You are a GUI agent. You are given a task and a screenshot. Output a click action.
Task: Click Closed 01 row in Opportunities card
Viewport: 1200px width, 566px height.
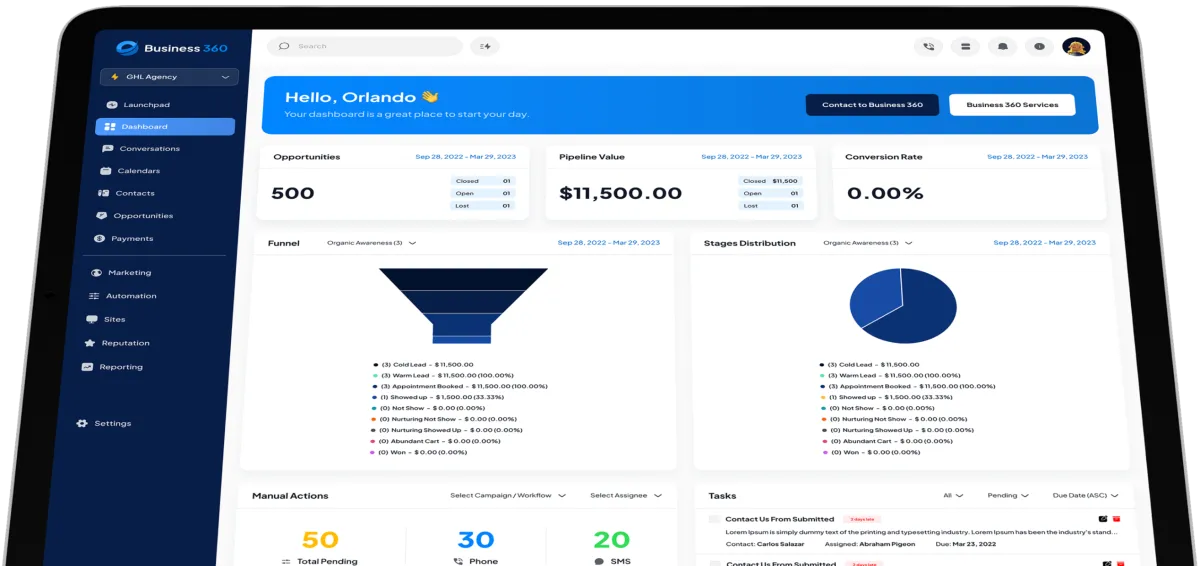click(x=483, y=181)
